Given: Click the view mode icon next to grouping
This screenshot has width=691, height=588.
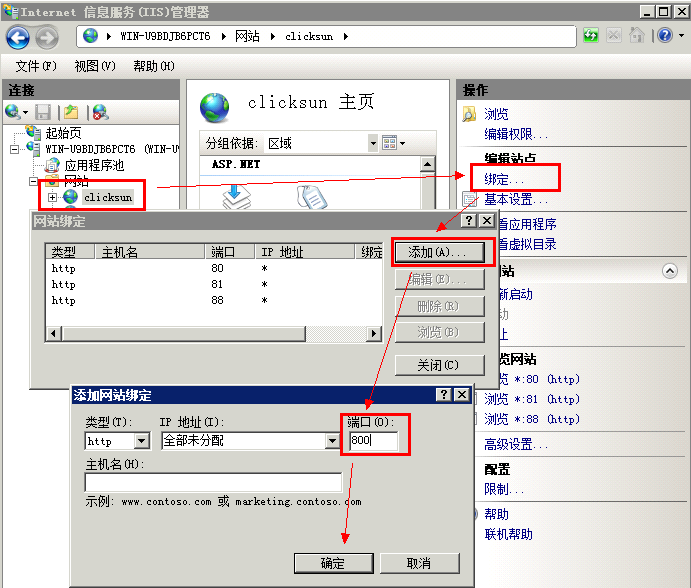Looking at the screenshot, I should click(x=389, y=143).
